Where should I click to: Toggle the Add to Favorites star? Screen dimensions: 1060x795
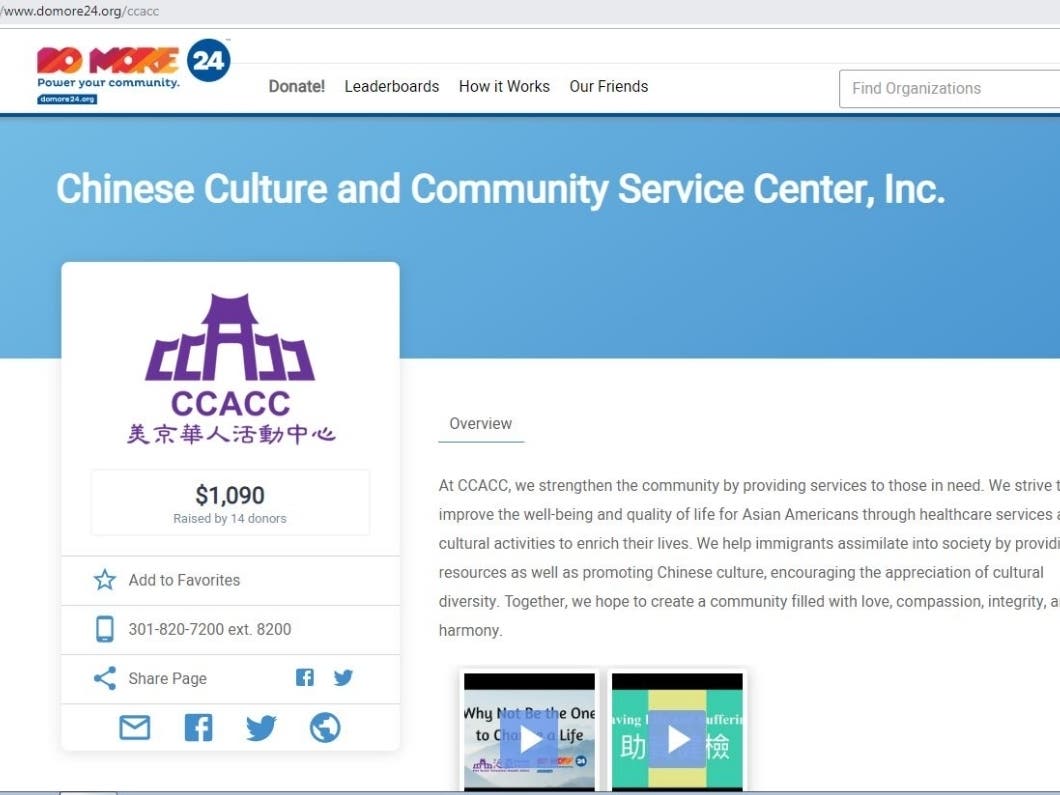pyautogui.click(x=105, y=580)
